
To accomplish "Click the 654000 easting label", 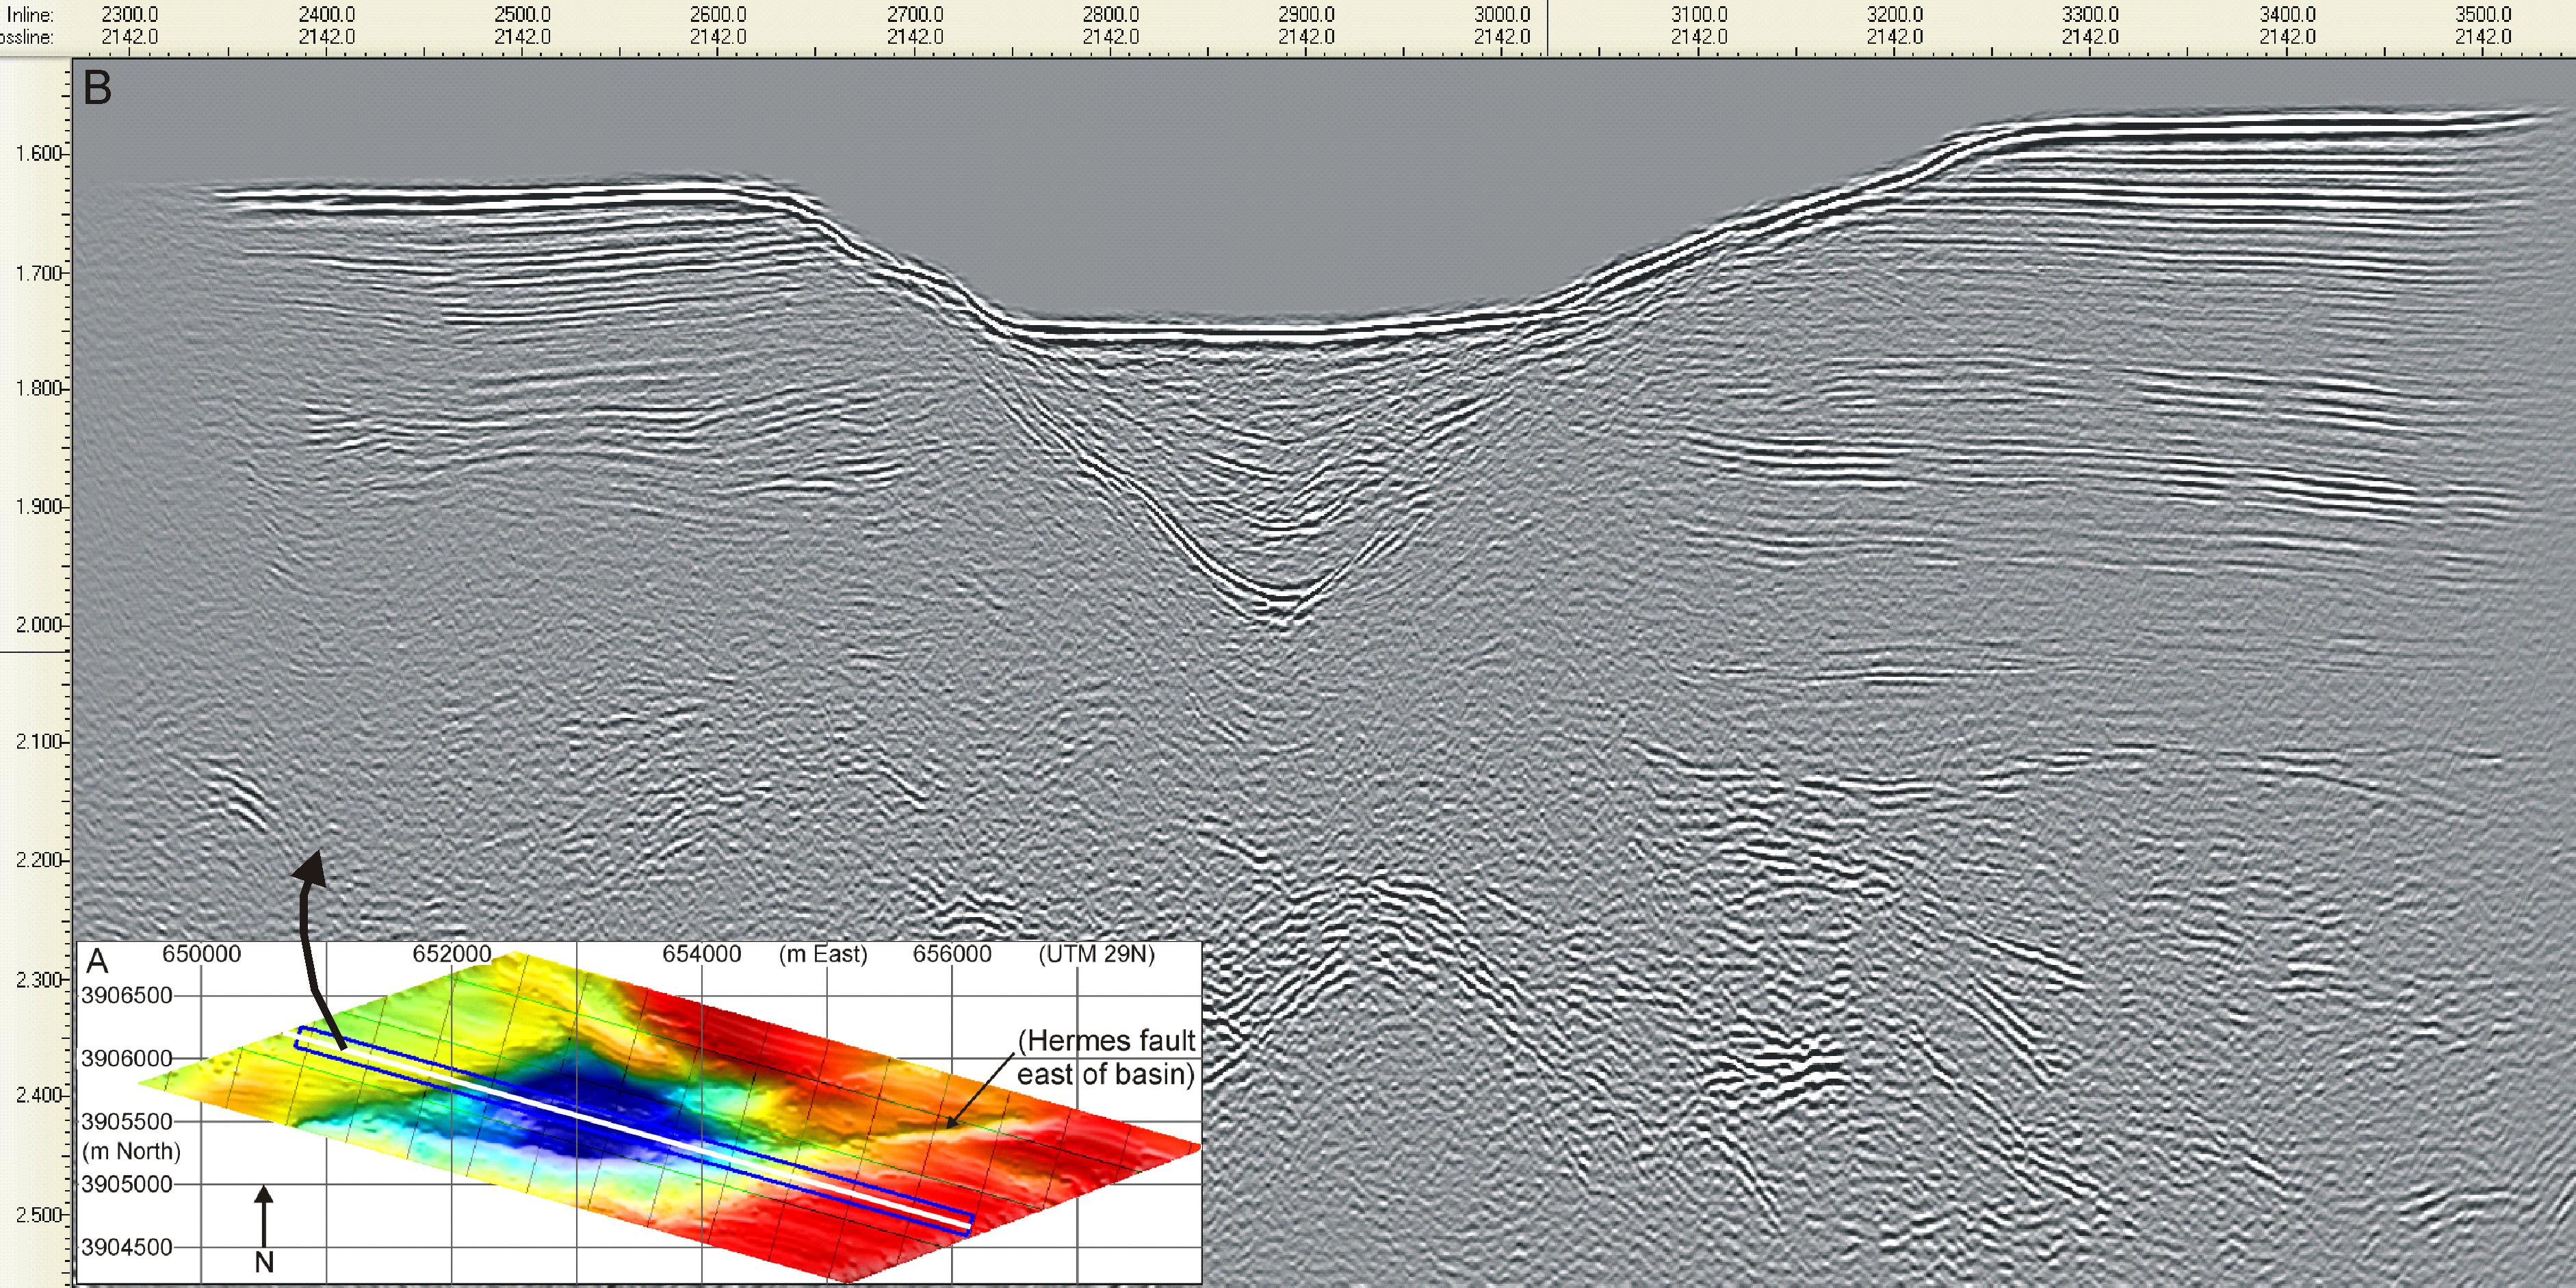I will click(x=701, y=954).
